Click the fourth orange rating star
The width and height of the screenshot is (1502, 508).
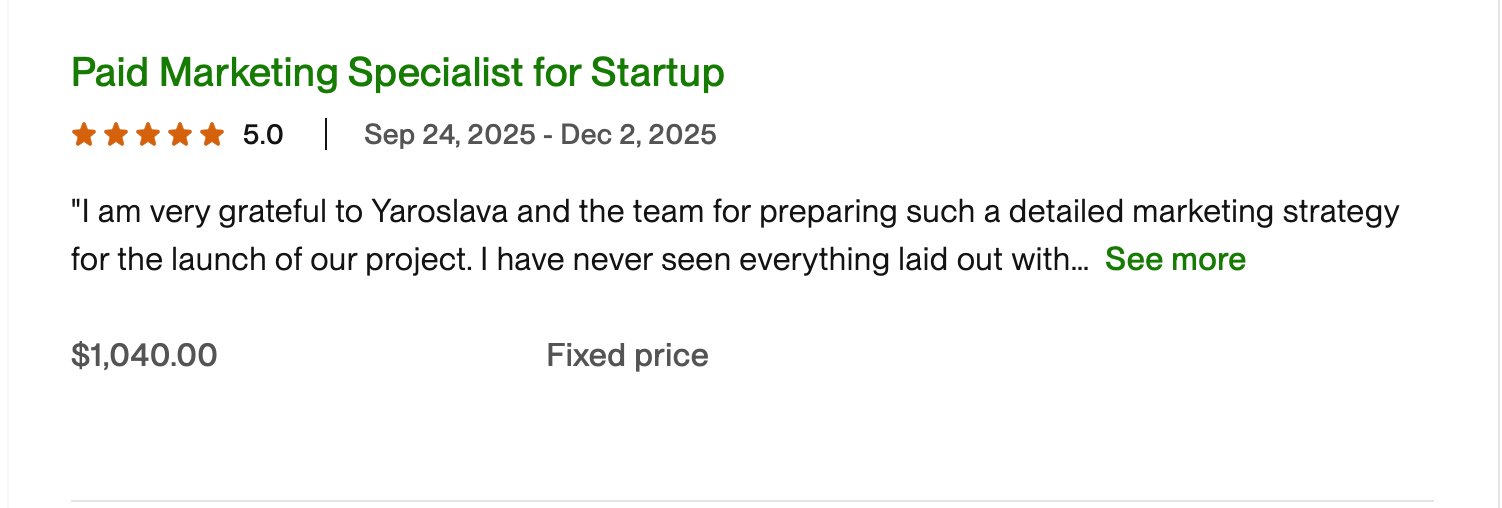tap(180, 134)
